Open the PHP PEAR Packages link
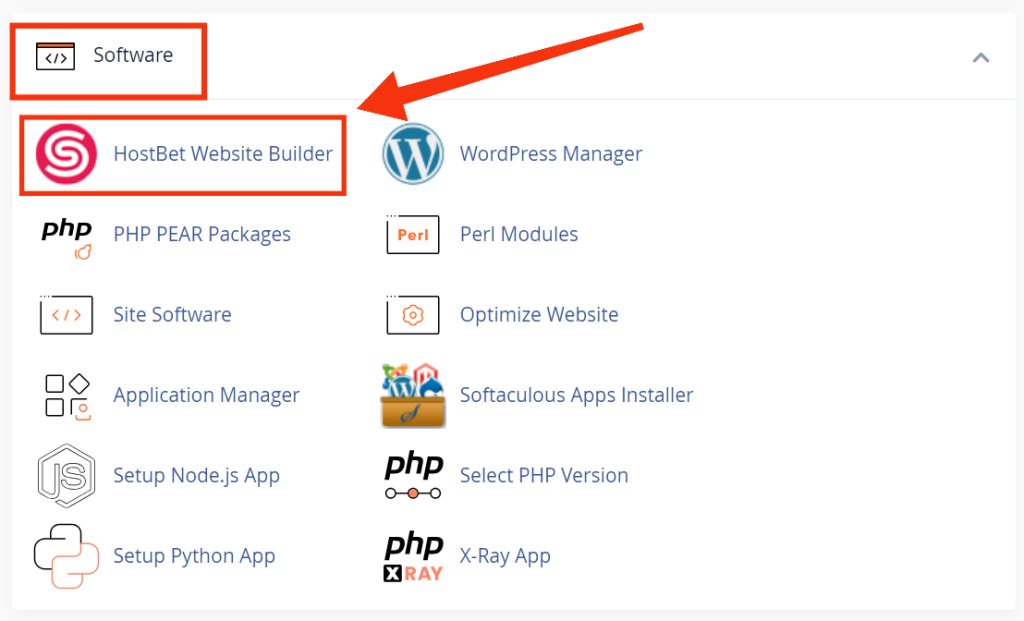 (x=202, y=234)
